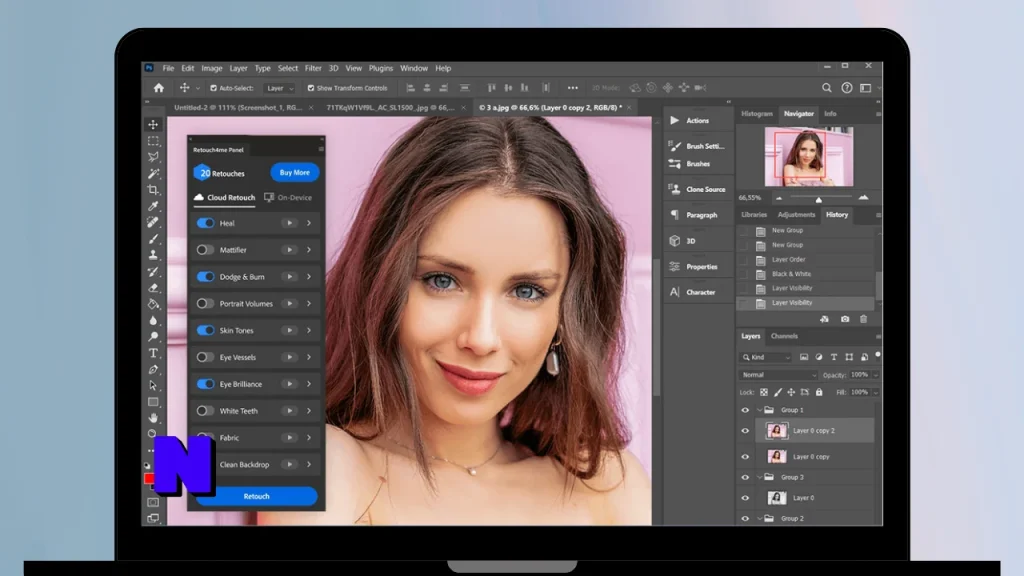Open the Help question mark icon
Viewport: 1024px width, 576px height.
point(846,88)
